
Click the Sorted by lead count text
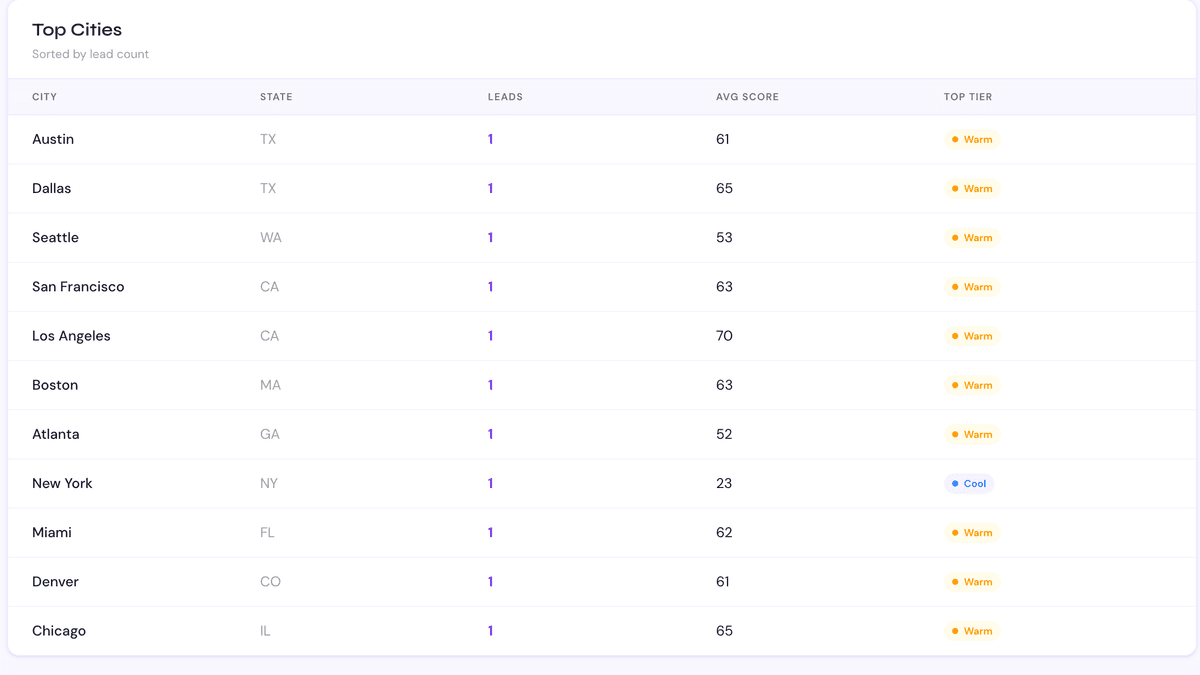[90, 54]
